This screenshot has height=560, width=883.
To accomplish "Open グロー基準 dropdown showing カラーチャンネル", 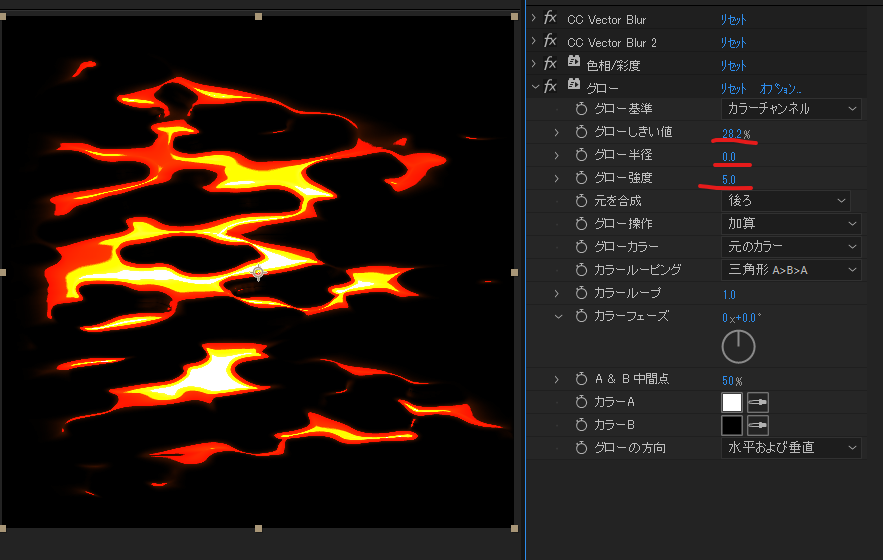I will [x=791, y=109].
